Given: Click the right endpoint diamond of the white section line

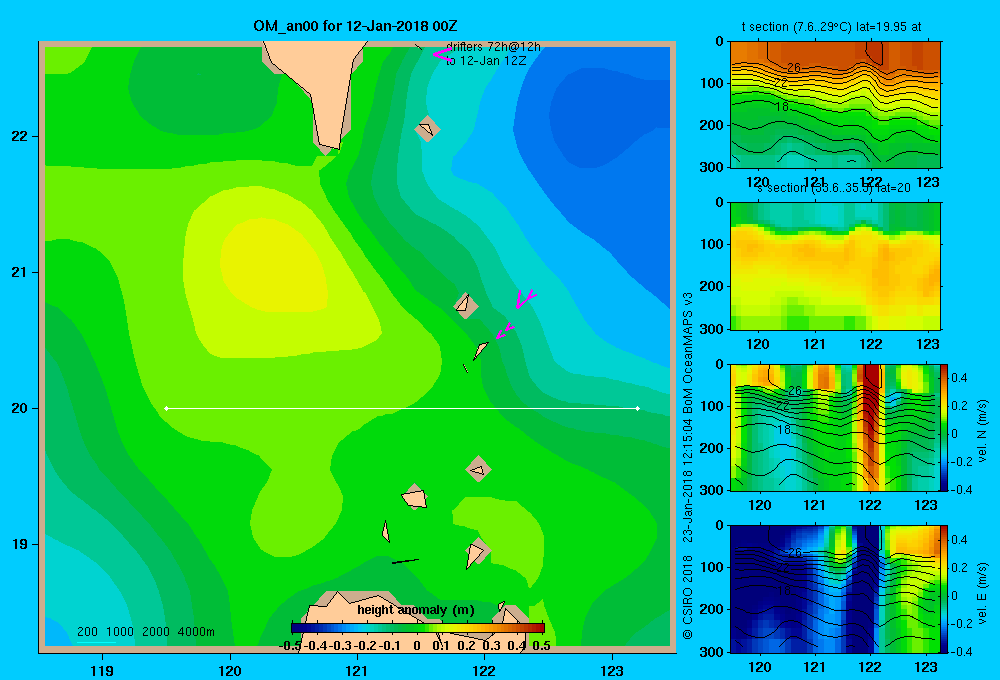Looking at the screenshot, I should [638, 408].
